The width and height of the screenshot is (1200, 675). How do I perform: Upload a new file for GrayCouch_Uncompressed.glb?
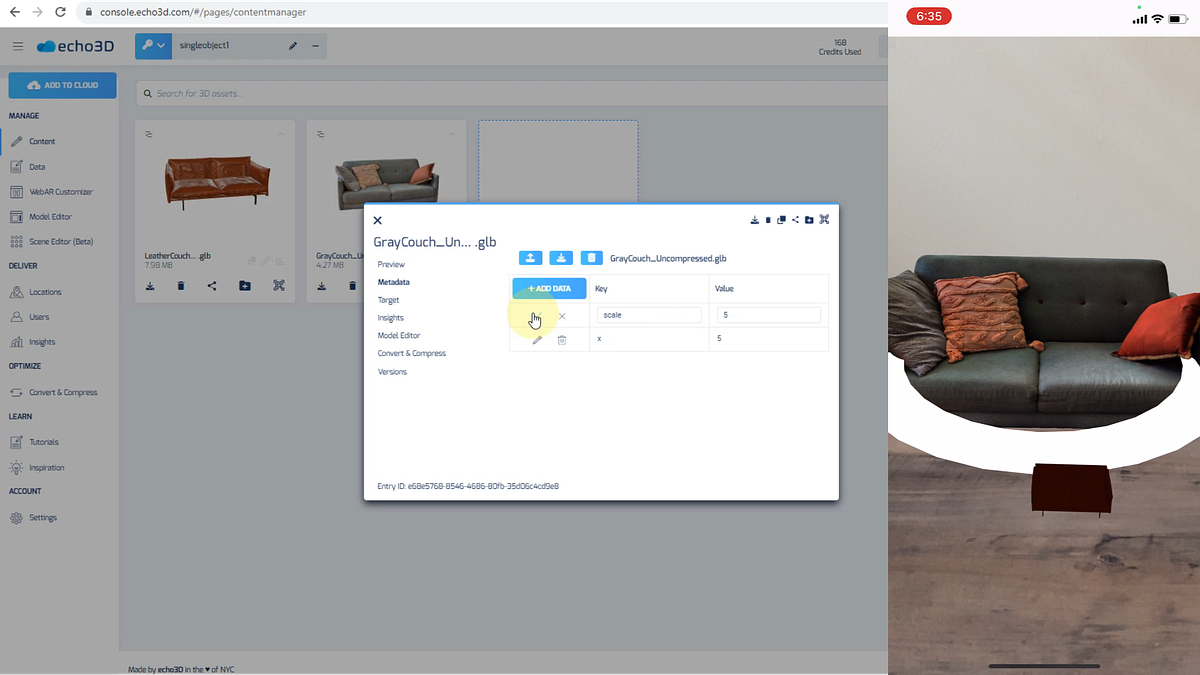click(x=530, y=258)
